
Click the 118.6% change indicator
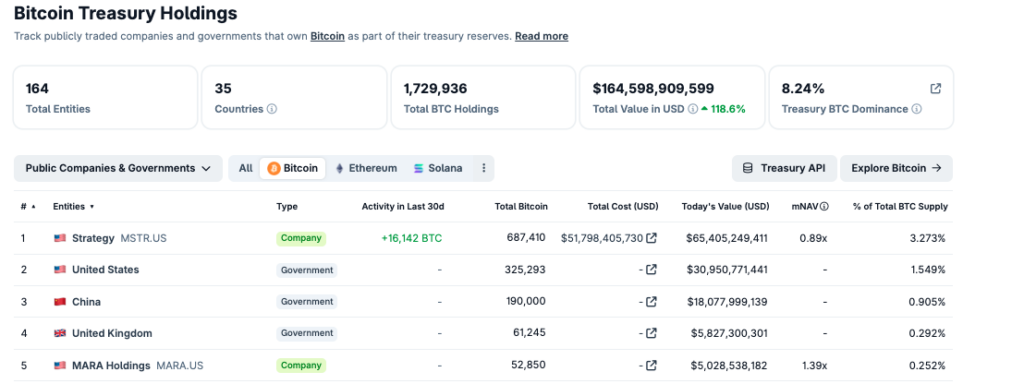click(724, 109)
